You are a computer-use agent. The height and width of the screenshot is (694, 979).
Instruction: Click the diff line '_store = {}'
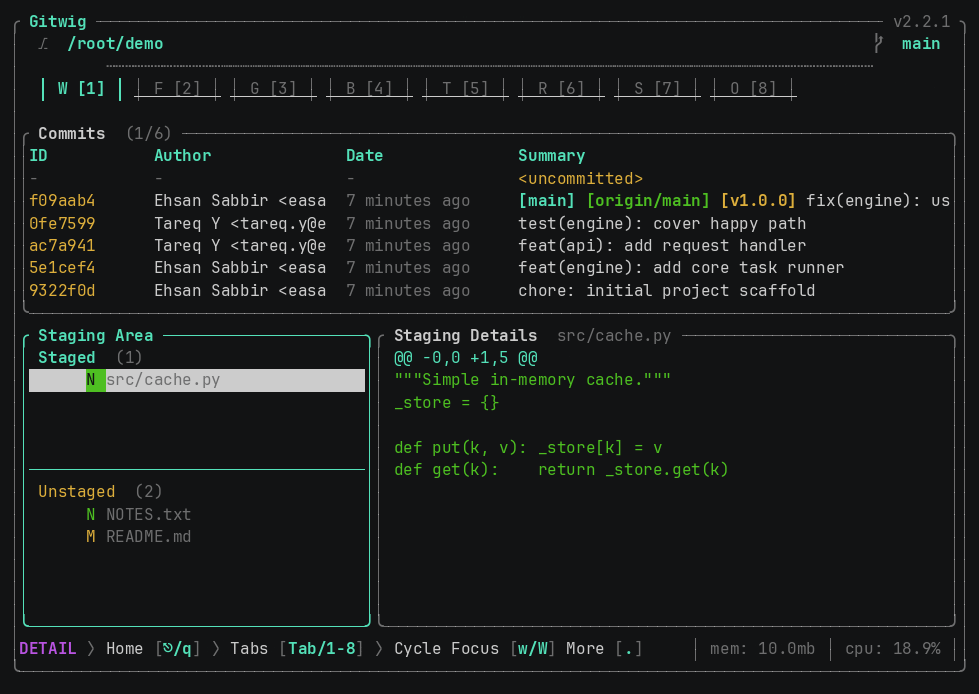click(446, 403)
